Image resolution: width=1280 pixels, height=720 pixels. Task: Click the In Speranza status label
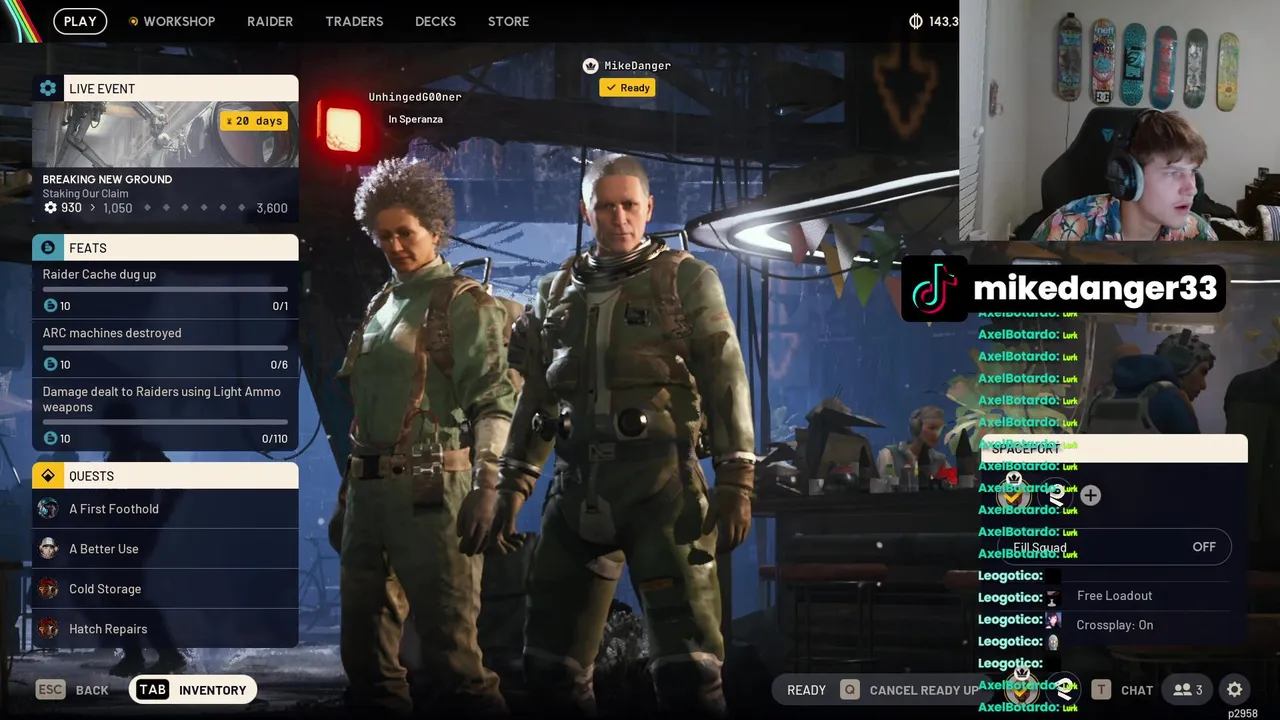(x=415, y=119)
